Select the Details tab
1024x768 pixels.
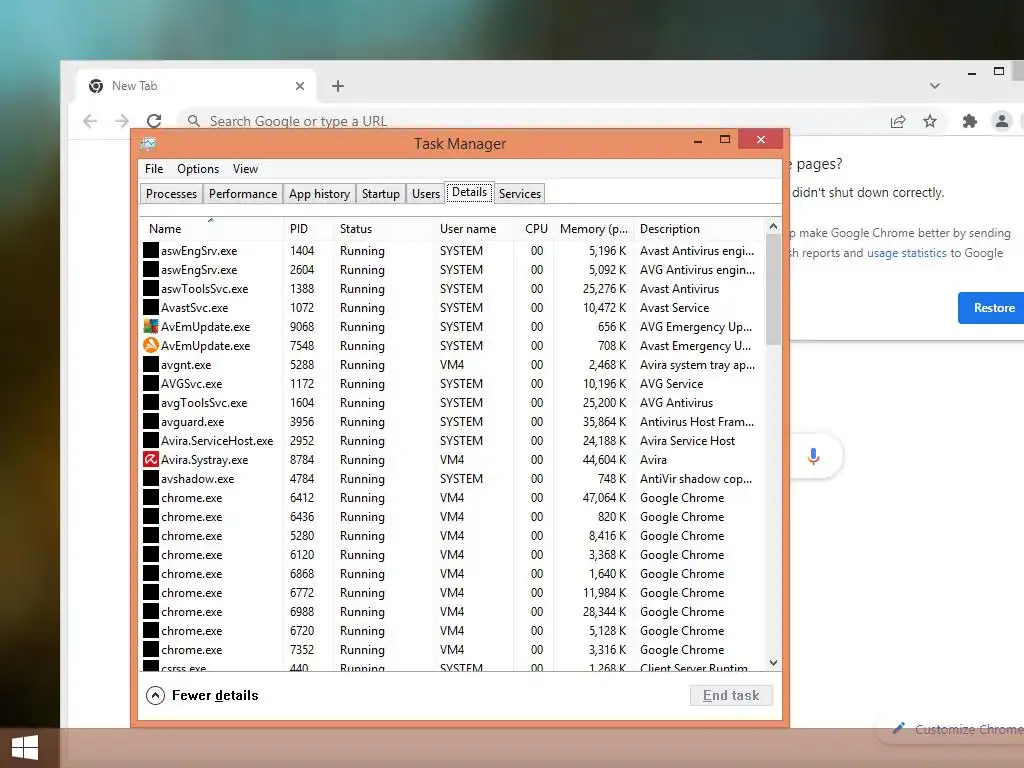coord(470,192)
